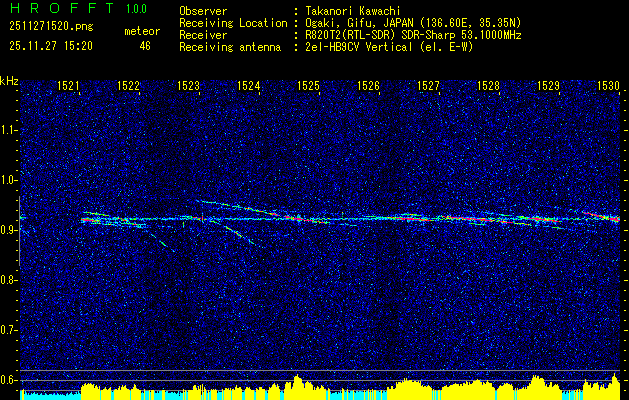
Task: Select the file name 2511271520.png
Action: click(51, 27)
